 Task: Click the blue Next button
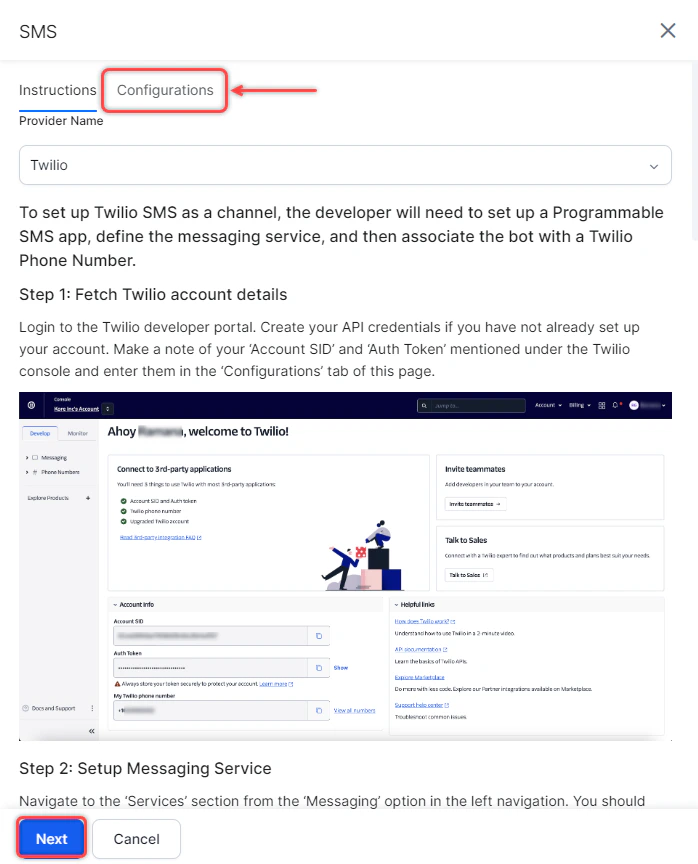click(51, 839)
